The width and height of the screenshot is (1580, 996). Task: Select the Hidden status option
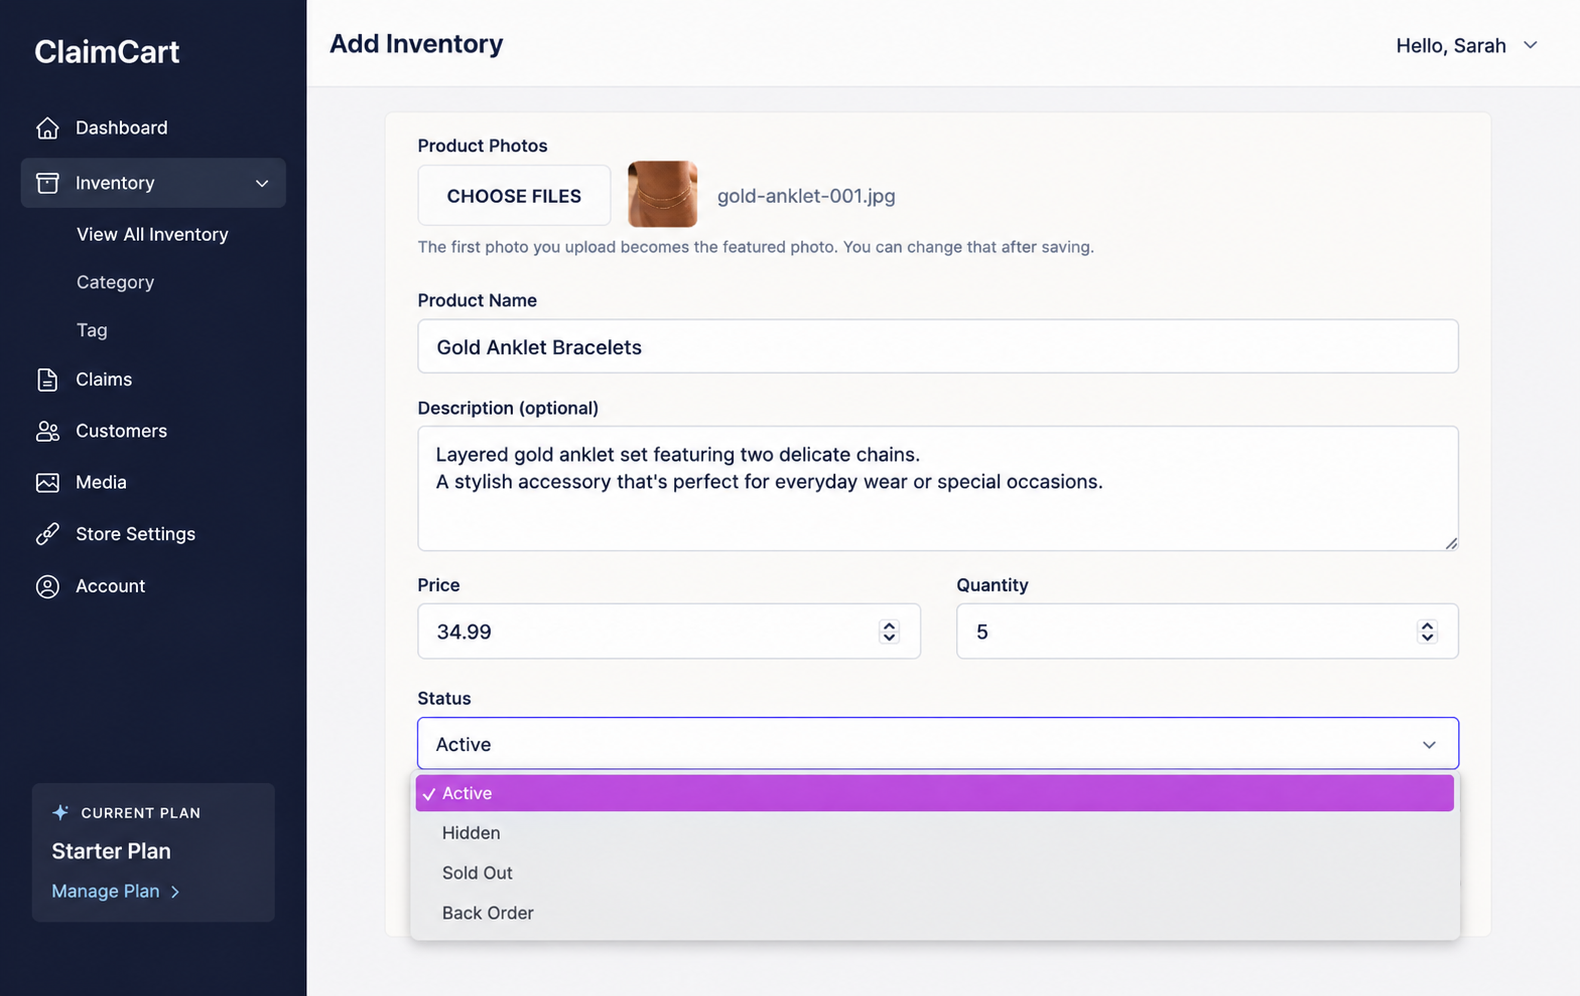pos(934,833)
